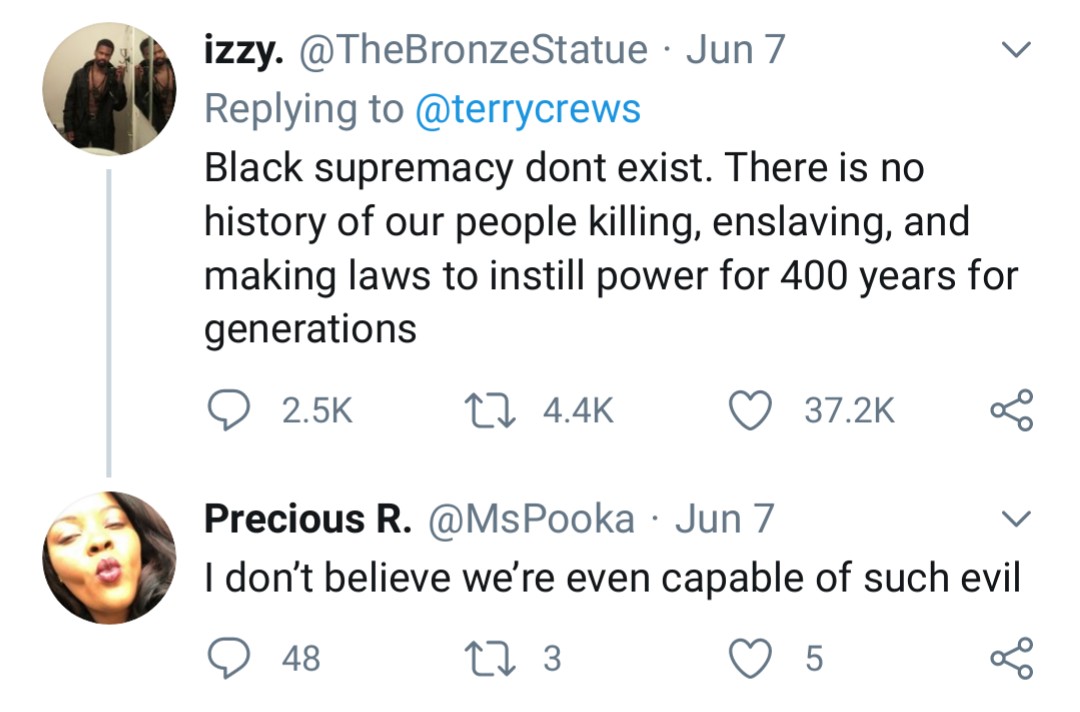
Task: Share Precious R.'s tweet
Action: point(1010,657)
